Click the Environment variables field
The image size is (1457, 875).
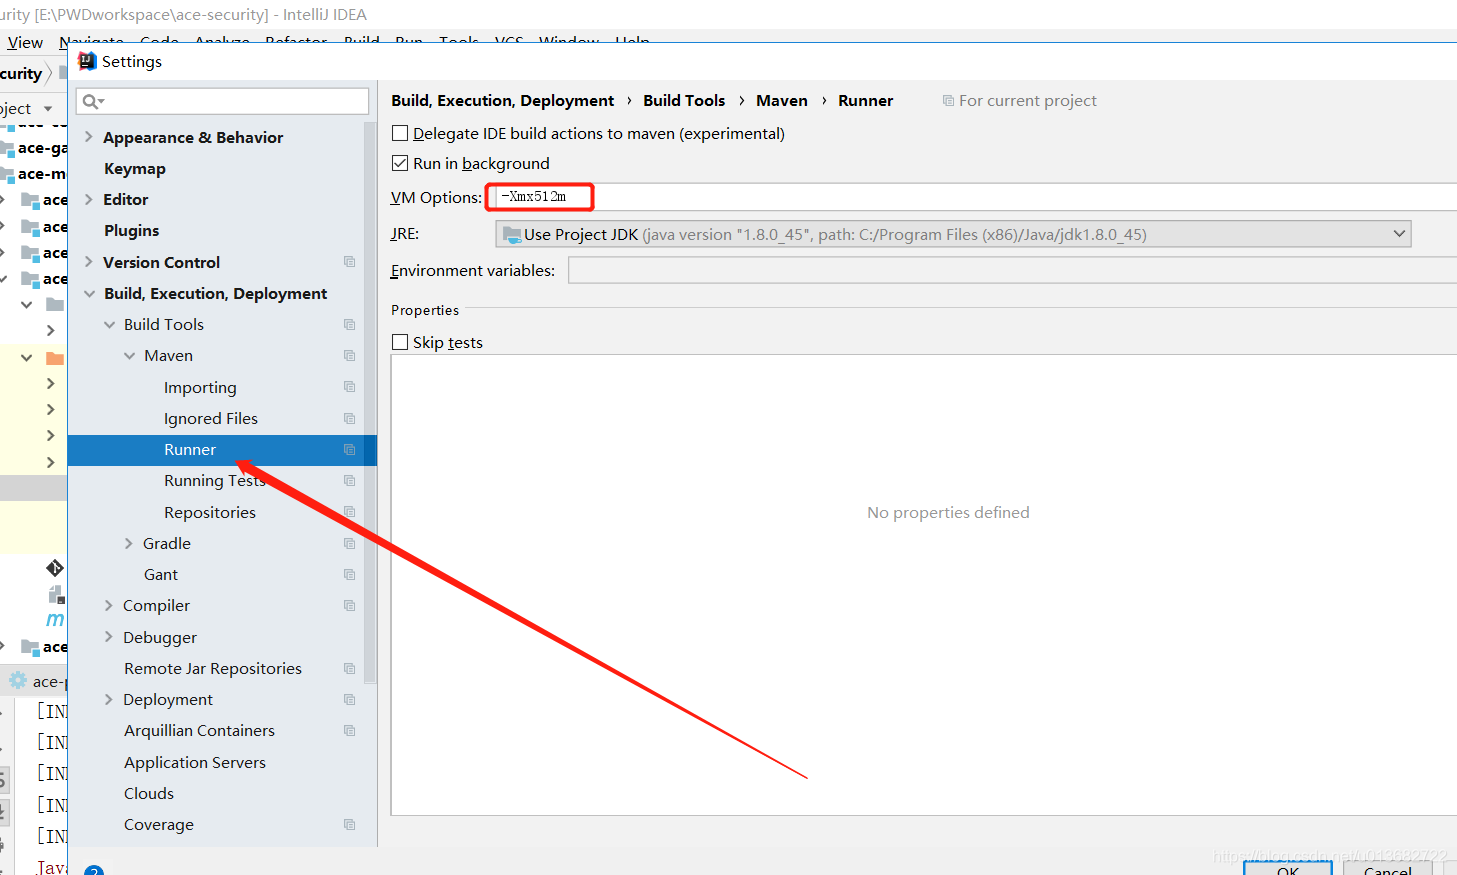click(x=1012, y=270)
